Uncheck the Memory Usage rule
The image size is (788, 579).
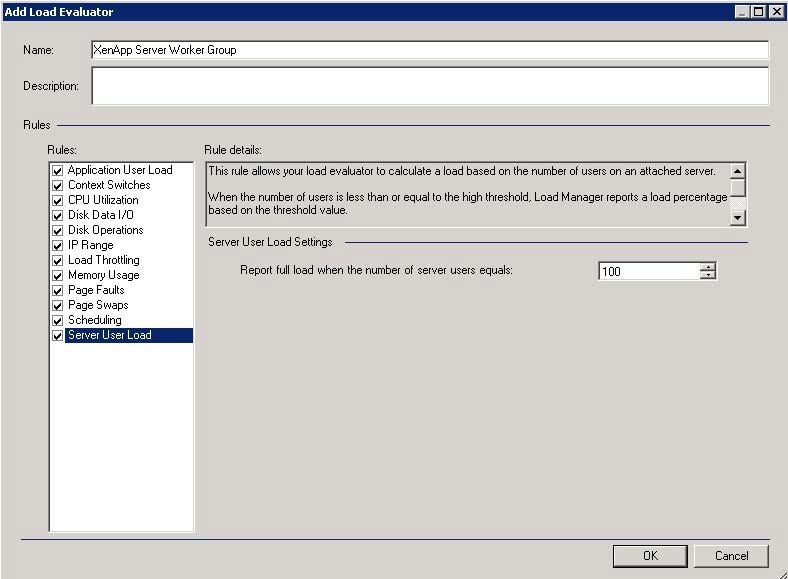[x=57, y=276]
